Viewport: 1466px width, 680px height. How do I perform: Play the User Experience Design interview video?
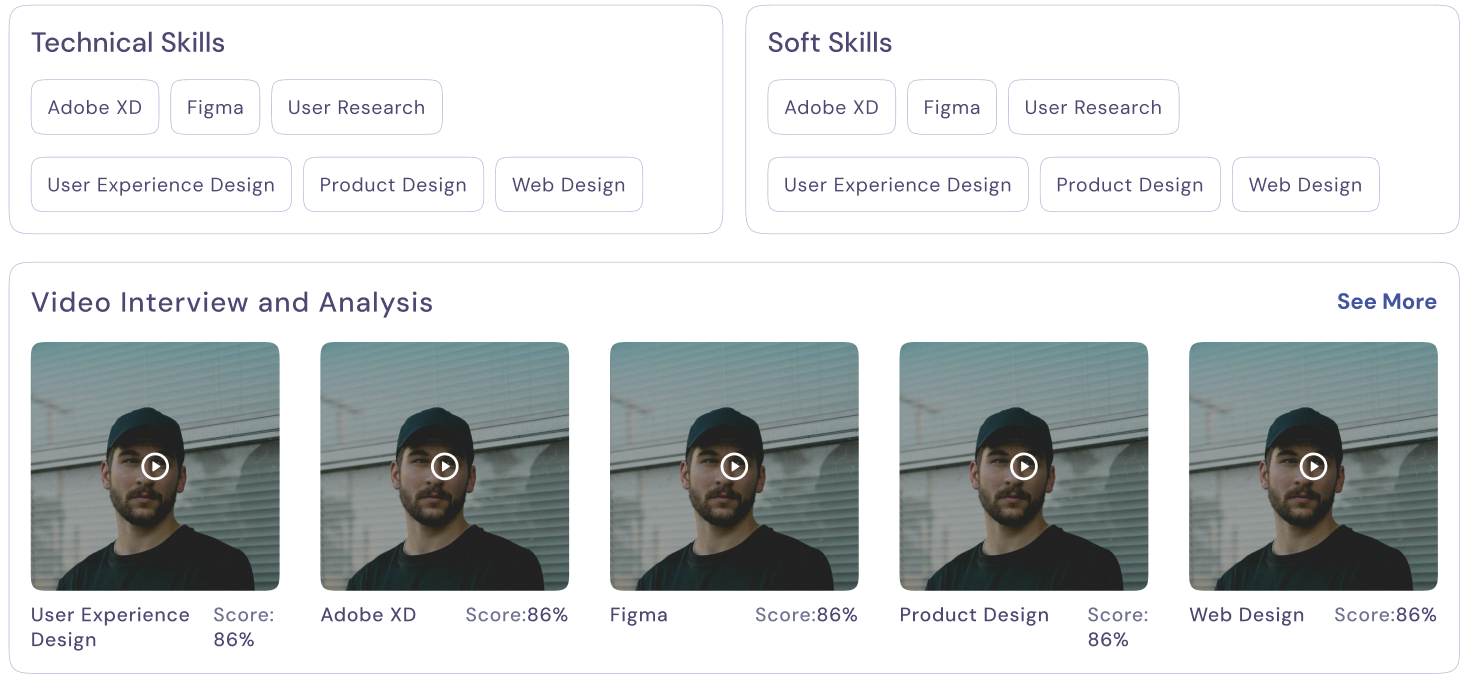tap(155, 466)
